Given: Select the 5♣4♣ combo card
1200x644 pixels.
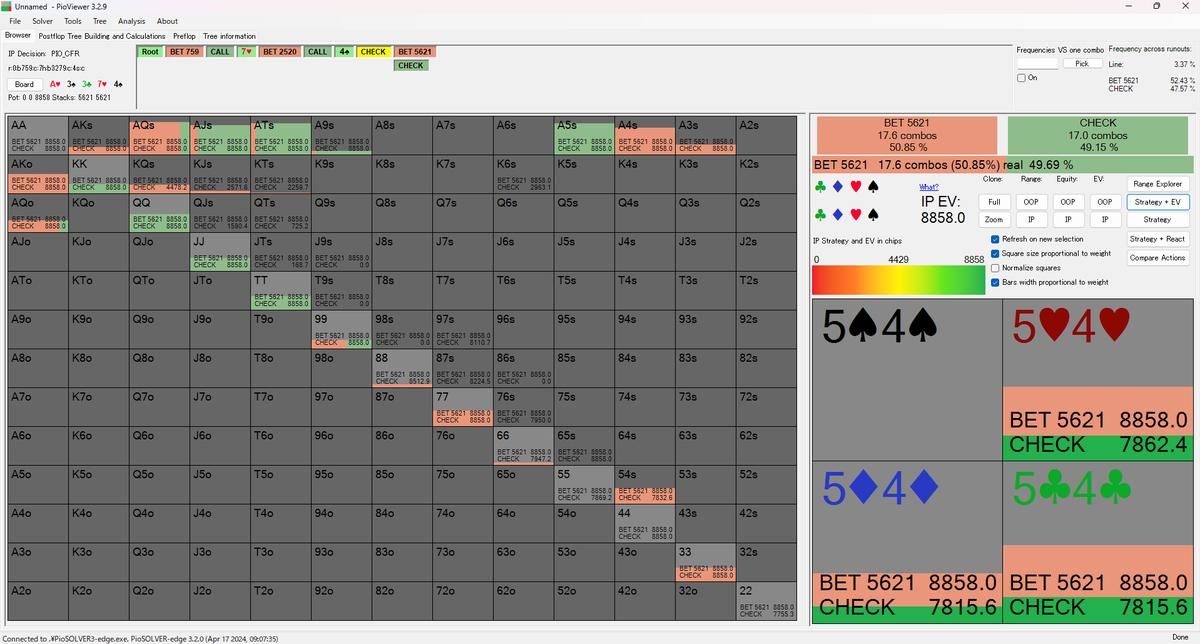Looking at the screenshot, I should click(1098, 540).
